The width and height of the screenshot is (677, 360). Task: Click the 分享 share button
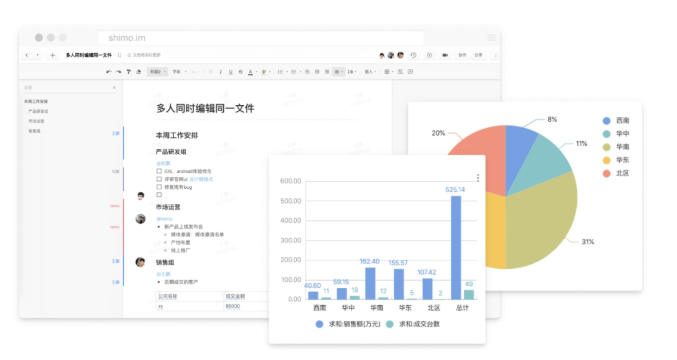(478, 55)
